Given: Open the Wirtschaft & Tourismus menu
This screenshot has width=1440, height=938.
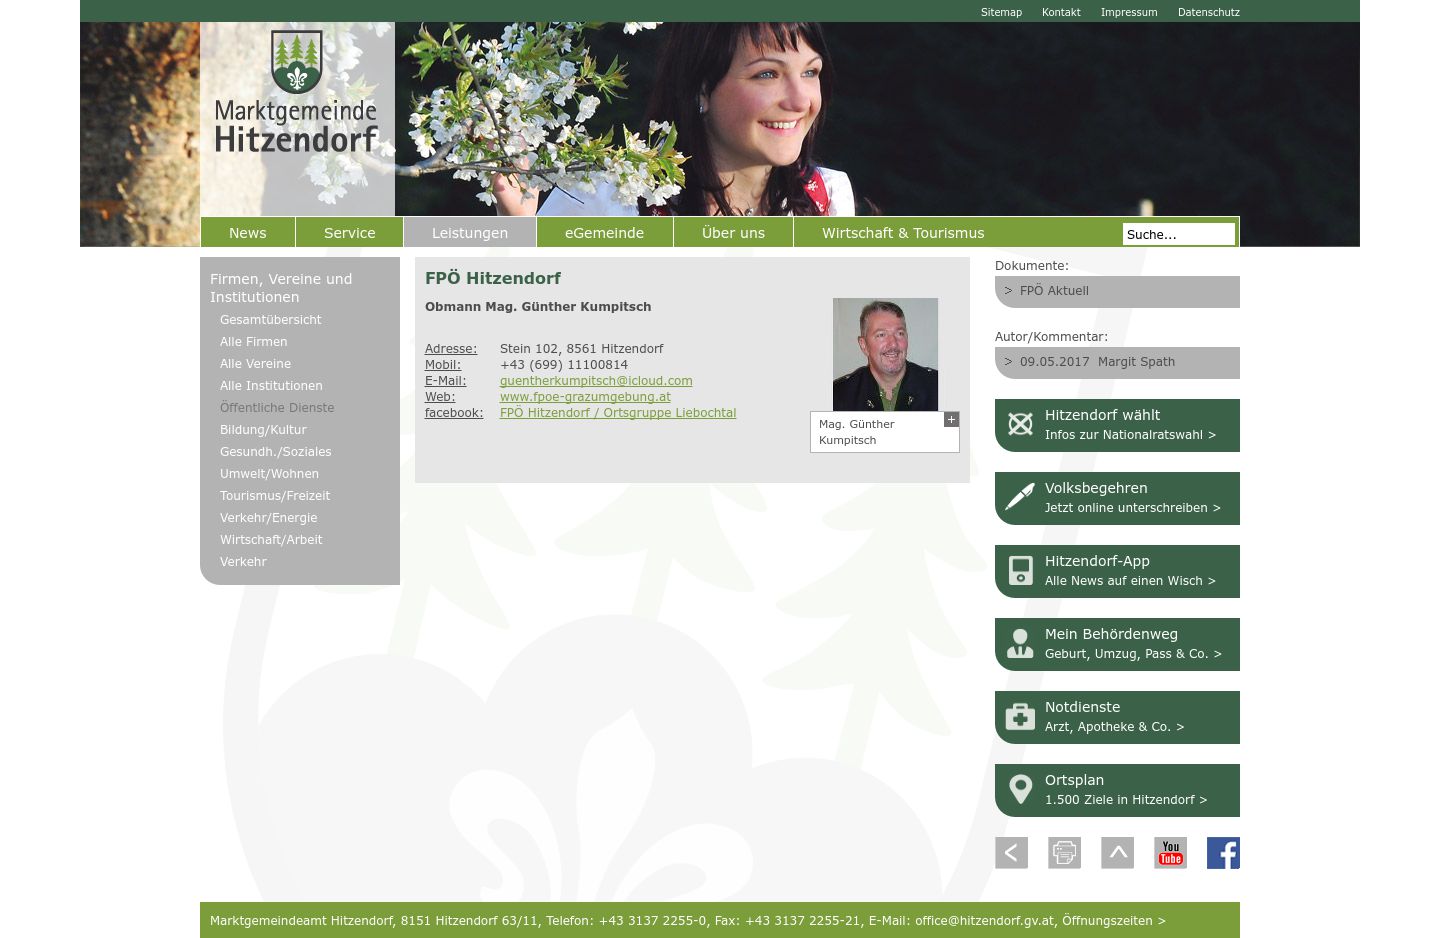Looking at the screenshot, I should tap(903, 233).
